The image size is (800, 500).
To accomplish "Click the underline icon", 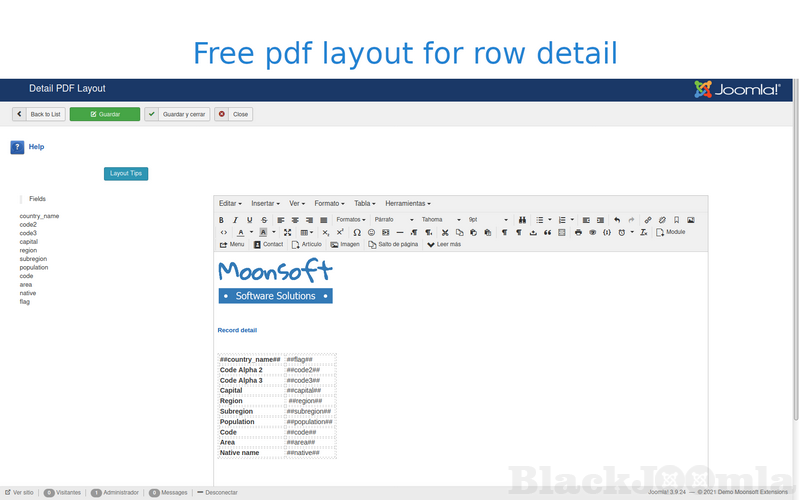I will point(250,220).
